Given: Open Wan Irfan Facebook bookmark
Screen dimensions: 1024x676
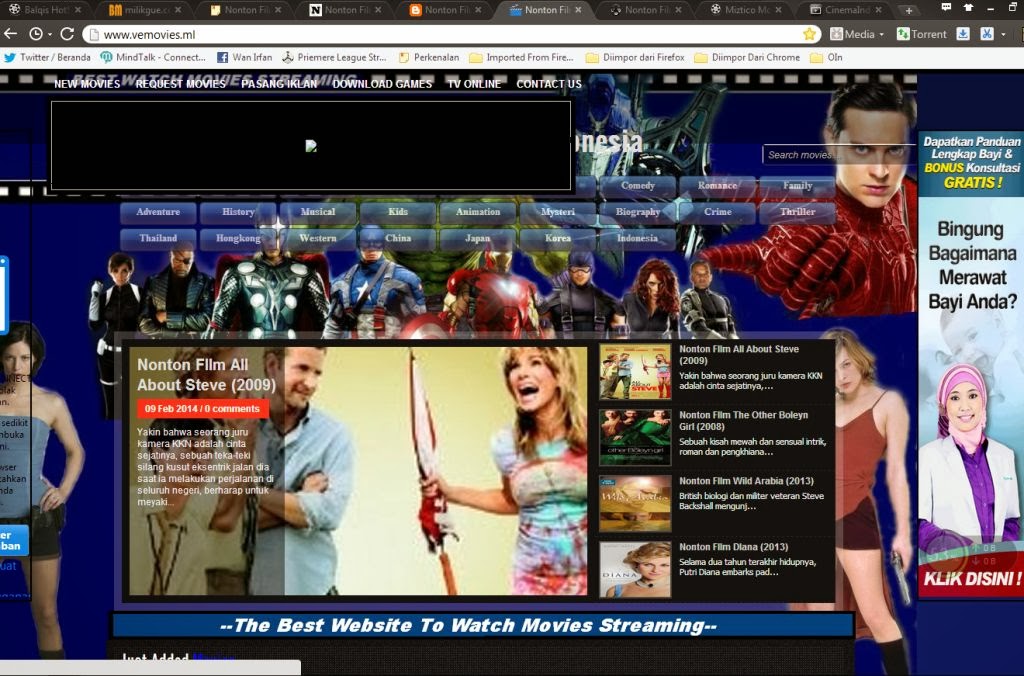Looking at the screenshot, I should click(x=244, y=57).
